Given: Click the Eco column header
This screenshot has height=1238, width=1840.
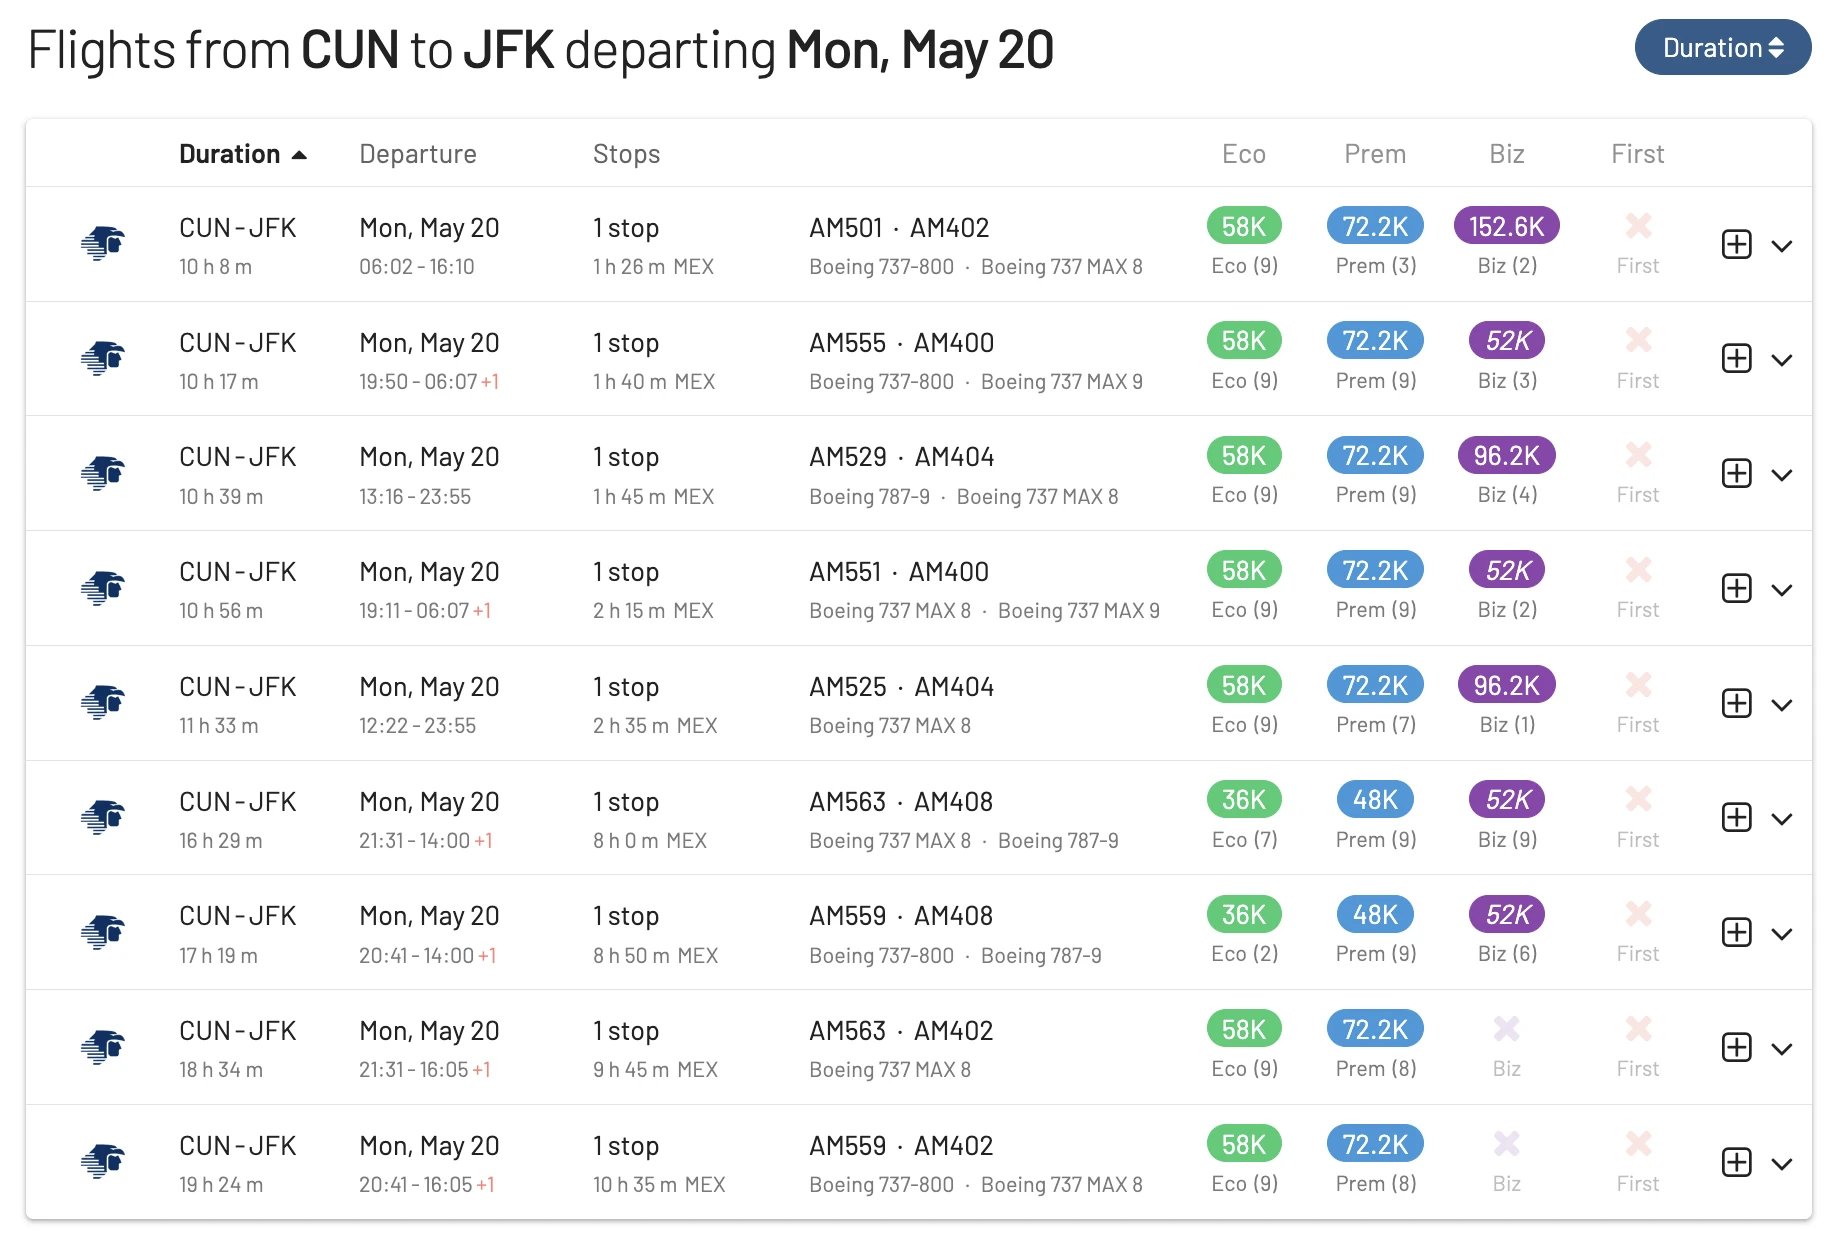Looking at the screenshot, I should [1244, 154].
